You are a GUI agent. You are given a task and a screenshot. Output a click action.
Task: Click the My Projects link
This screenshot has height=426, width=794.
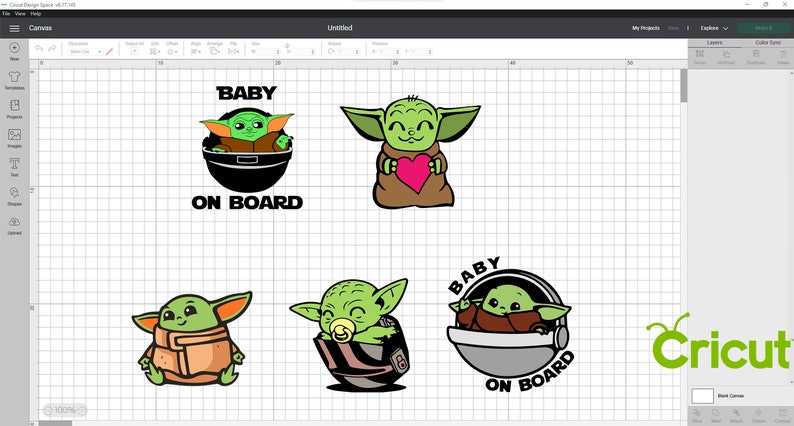[646, 28]
